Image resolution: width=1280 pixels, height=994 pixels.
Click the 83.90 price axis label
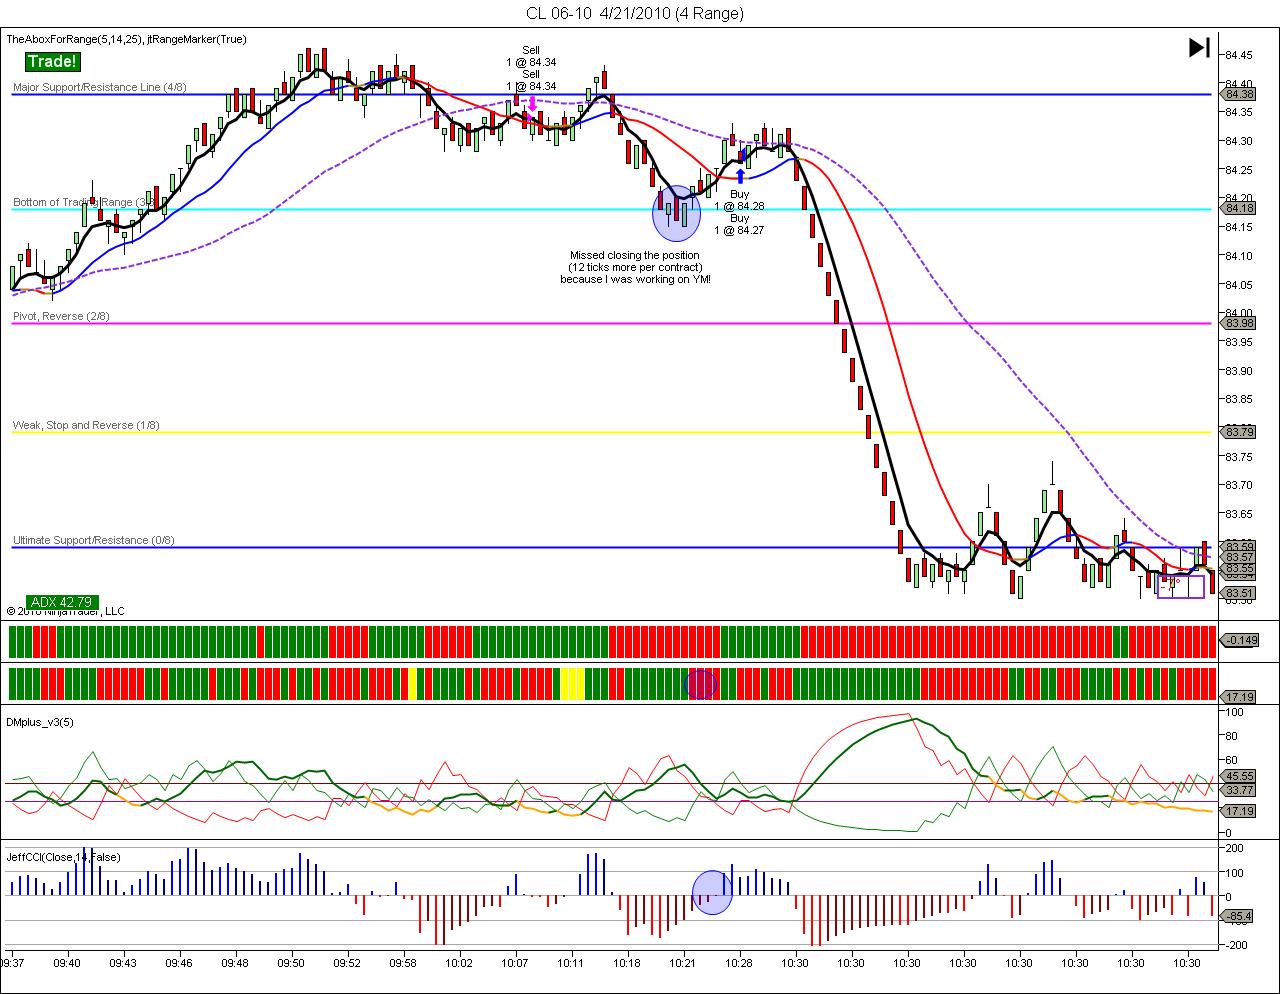(1238, 371)
